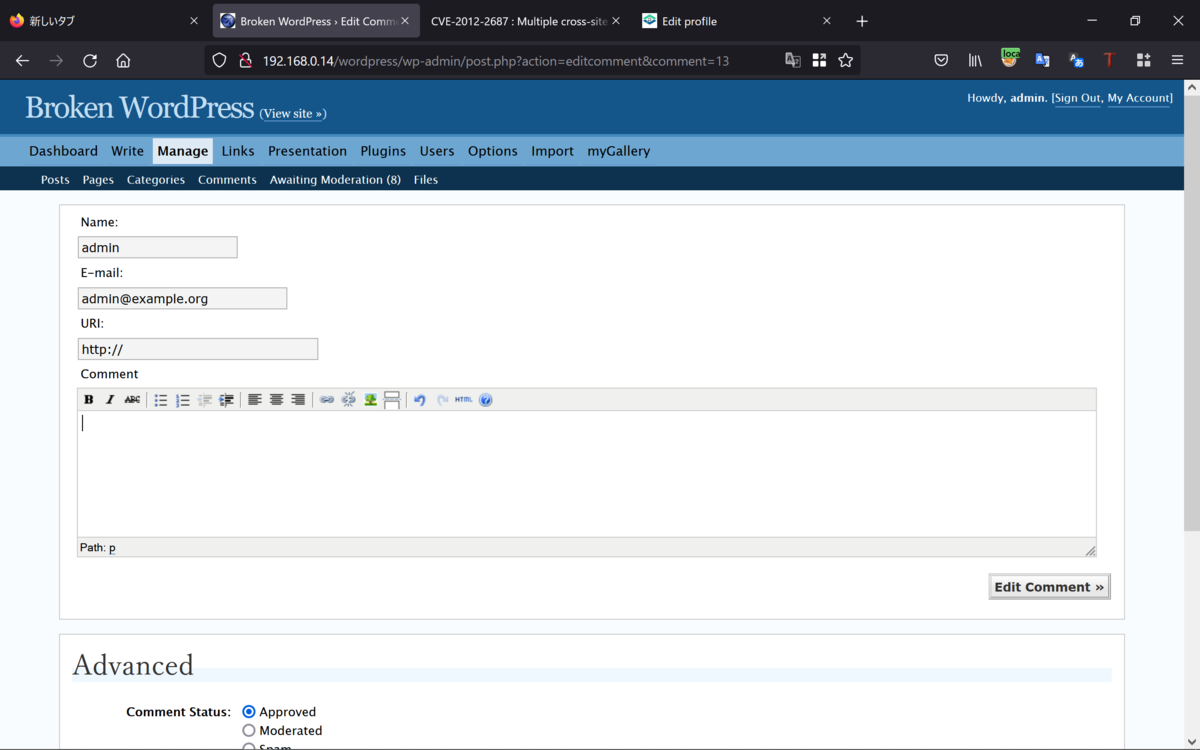The height and width of the screenshot is (750, 1200).
Task: Insert an unordered bullet list
Action: (161, 400)
